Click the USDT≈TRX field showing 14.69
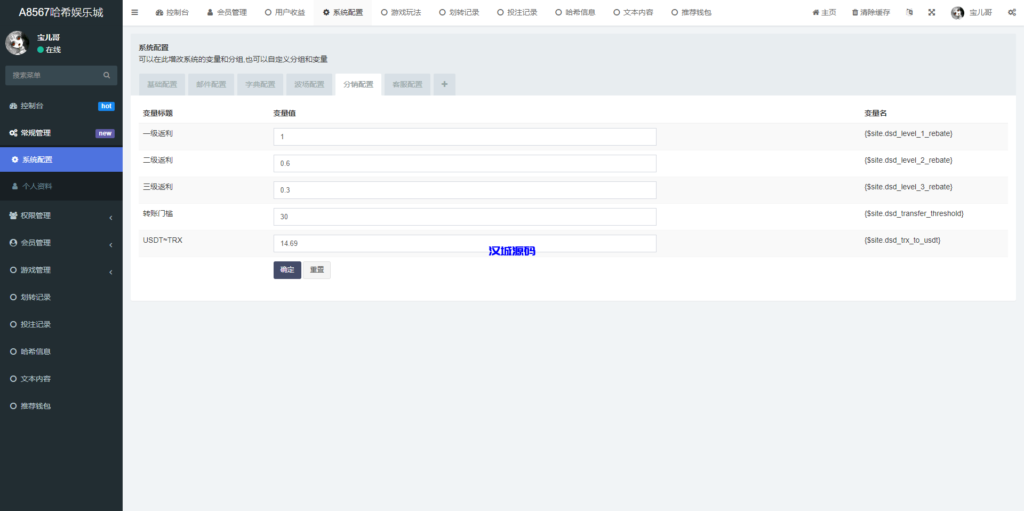The image size is (1024, 511). point(465,243)
